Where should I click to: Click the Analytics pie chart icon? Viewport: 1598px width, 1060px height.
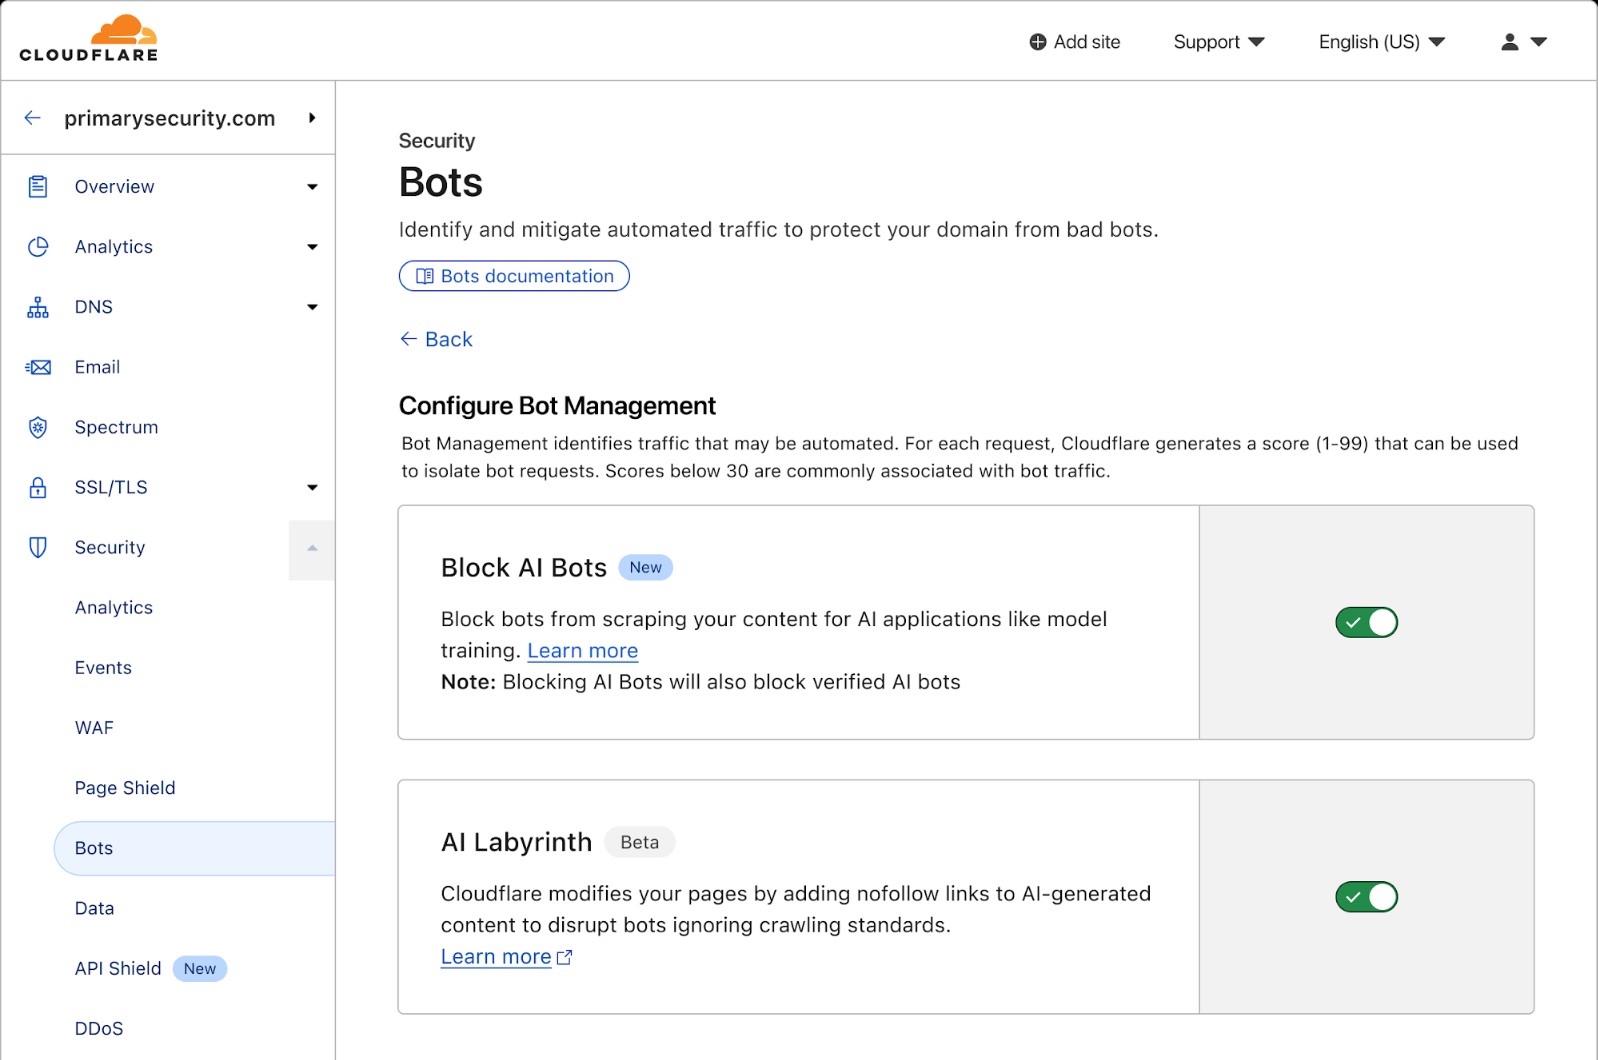[38, 247]
